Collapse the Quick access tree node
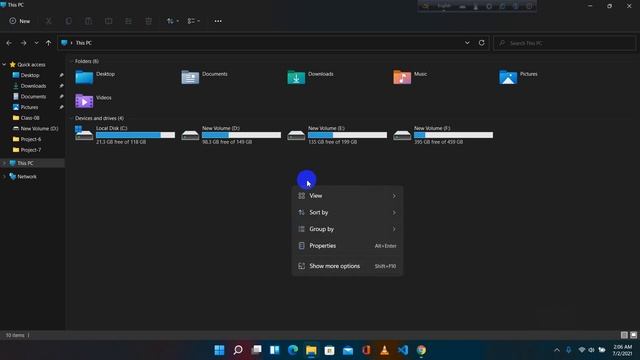 click(4, 64)
